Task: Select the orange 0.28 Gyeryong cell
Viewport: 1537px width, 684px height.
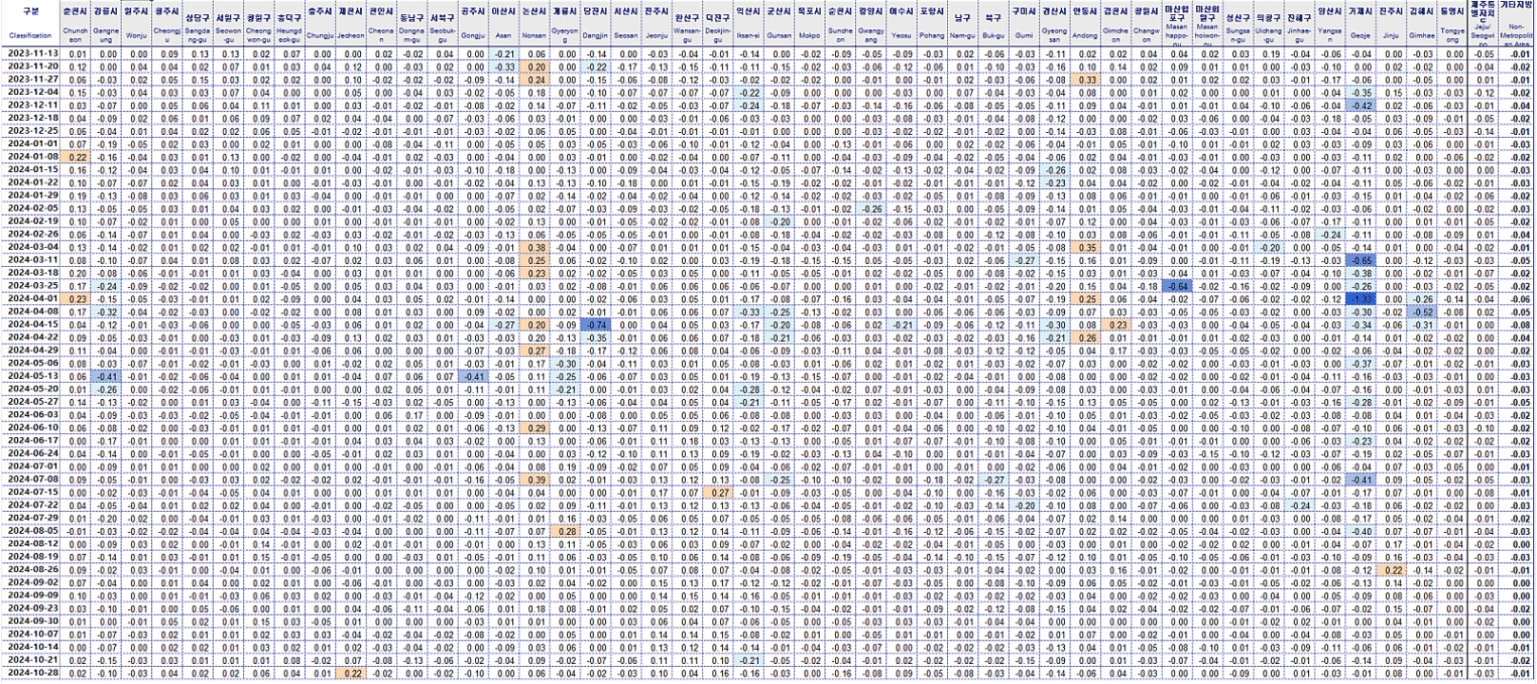Action: (566, 532)
